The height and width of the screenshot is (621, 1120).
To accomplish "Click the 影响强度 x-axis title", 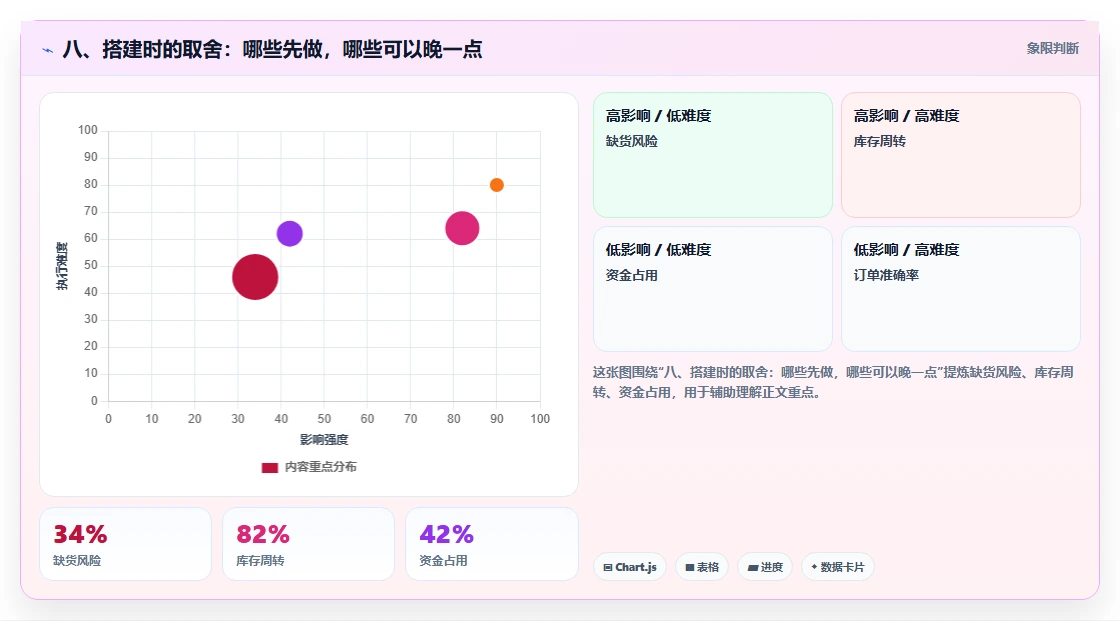I will point(324,439).
